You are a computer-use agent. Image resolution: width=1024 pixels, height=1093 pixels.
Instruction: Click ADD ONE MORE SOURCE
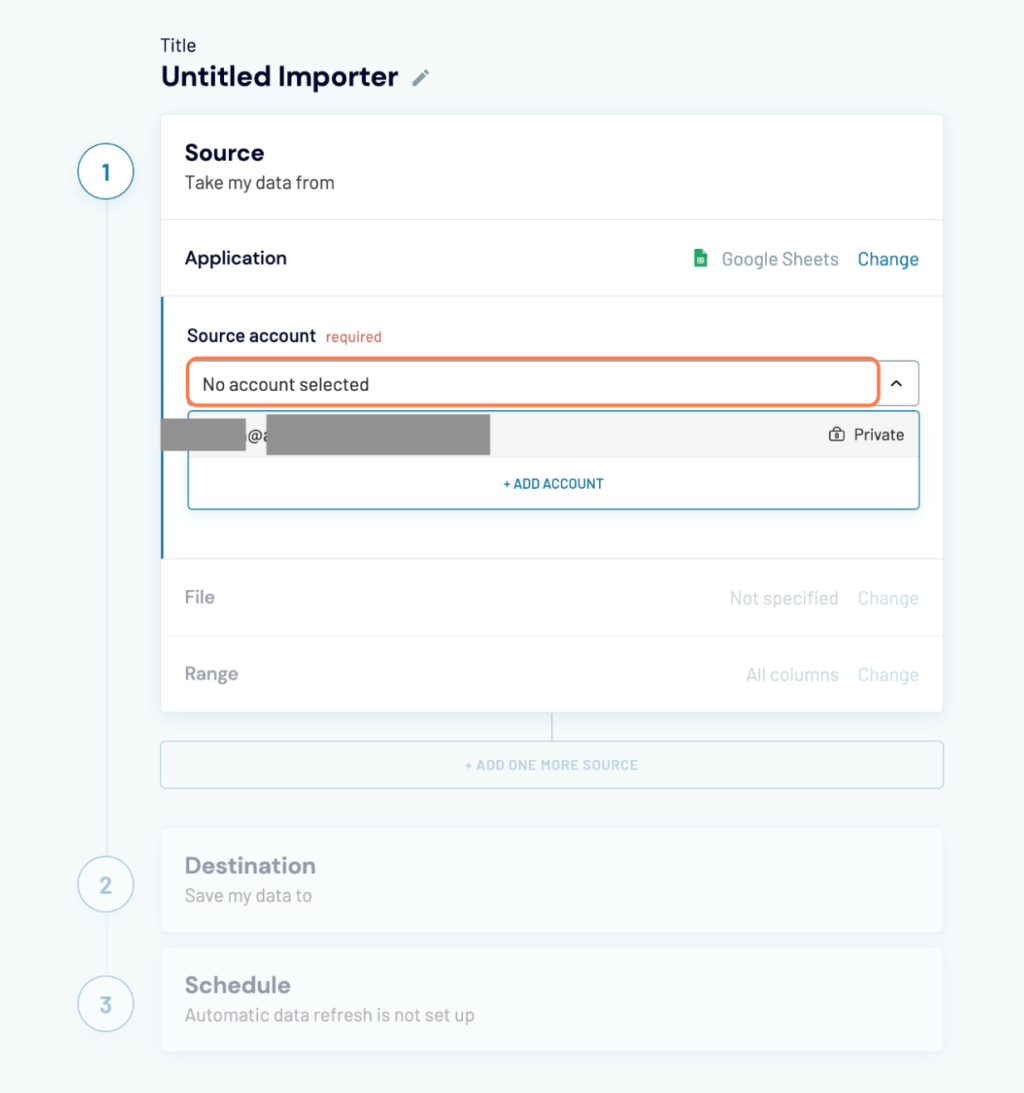tap(552, 764)
